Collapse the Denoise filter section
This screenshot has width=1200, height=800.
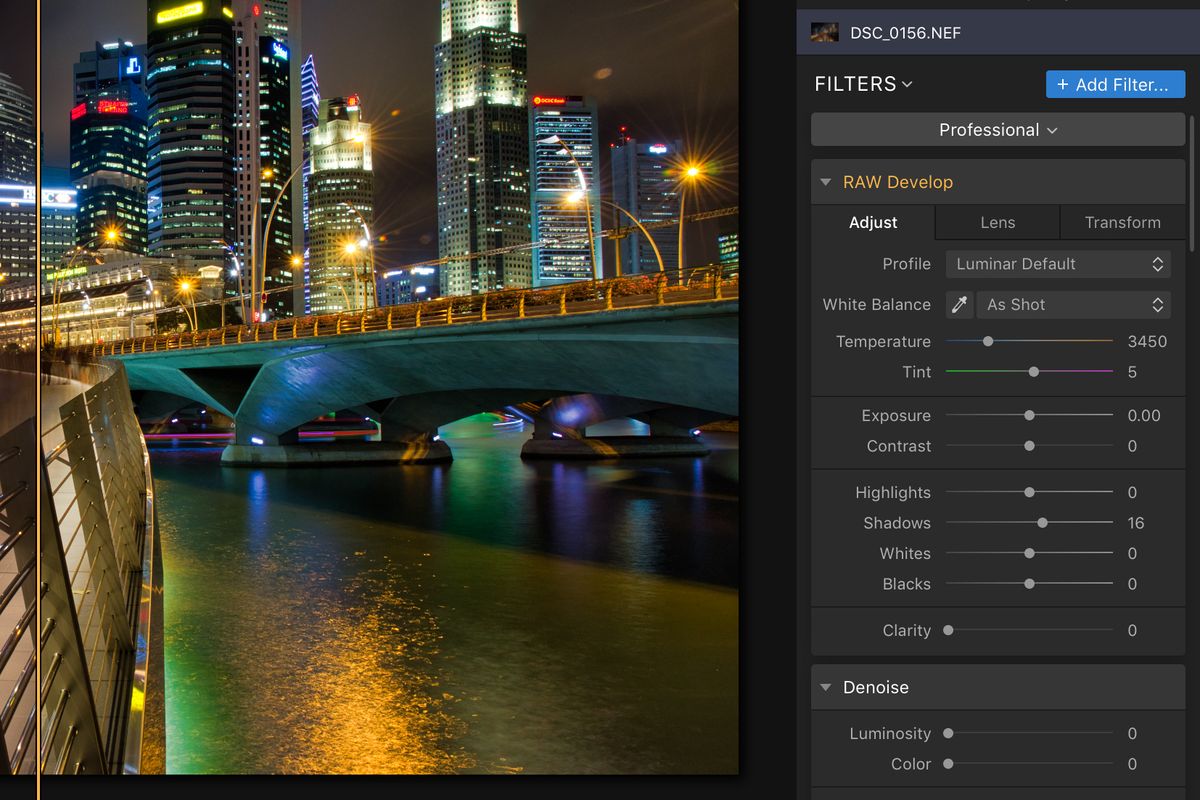pyautogui.click(x=825, y=687)
